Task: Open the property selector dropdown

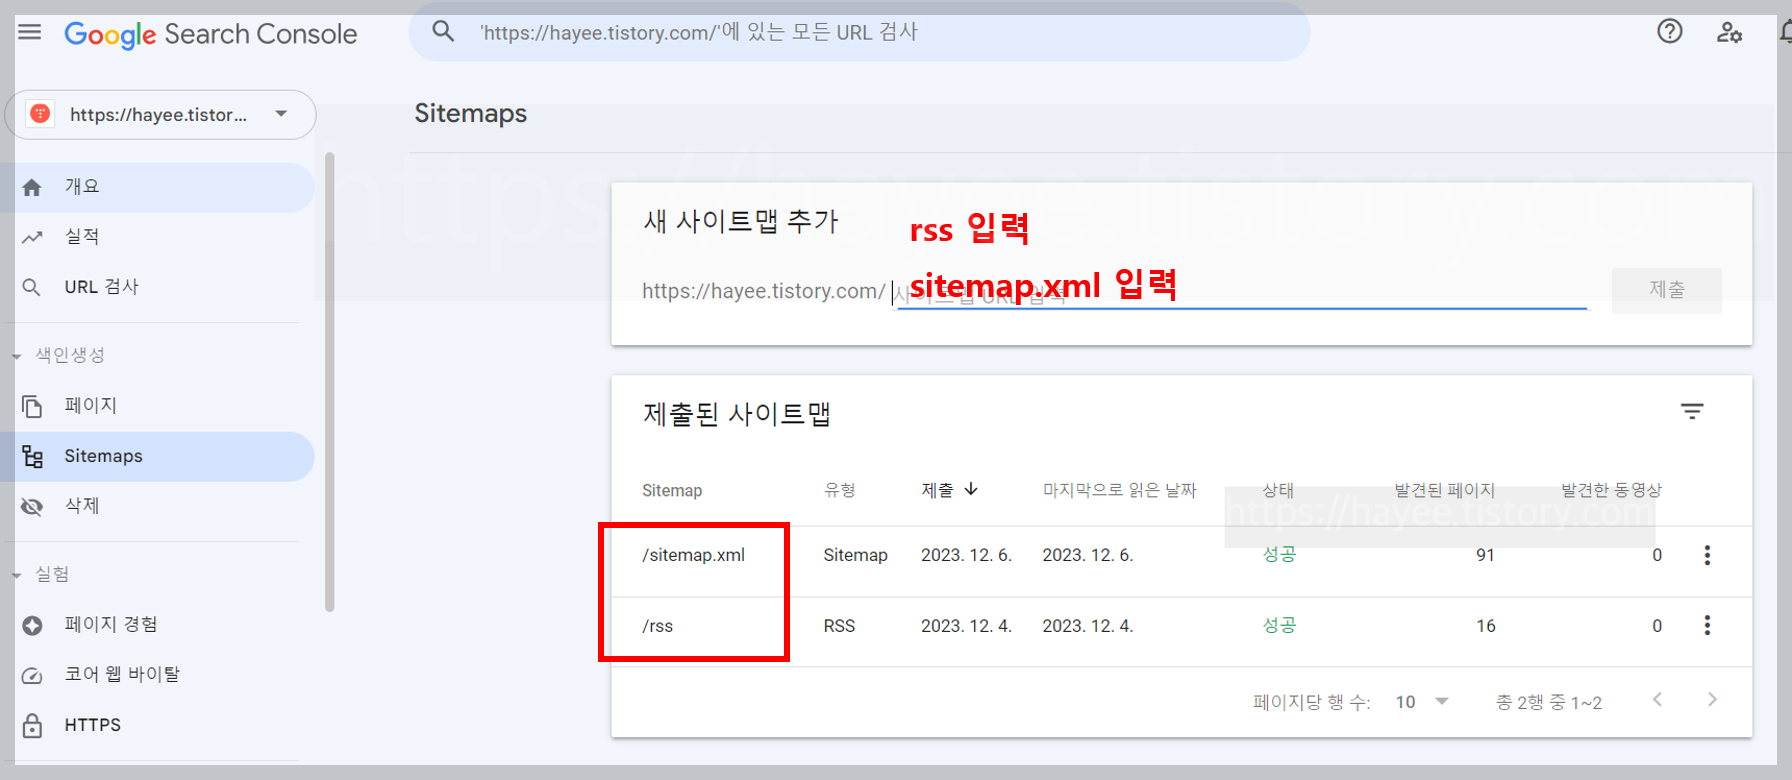Action: (161, 114)
